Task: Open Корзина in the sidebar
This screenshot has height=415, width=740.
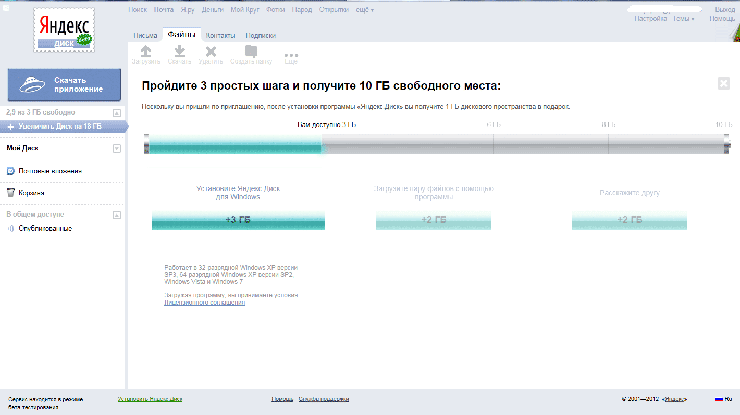Action: pyautogui.click(x=32, y=193)
